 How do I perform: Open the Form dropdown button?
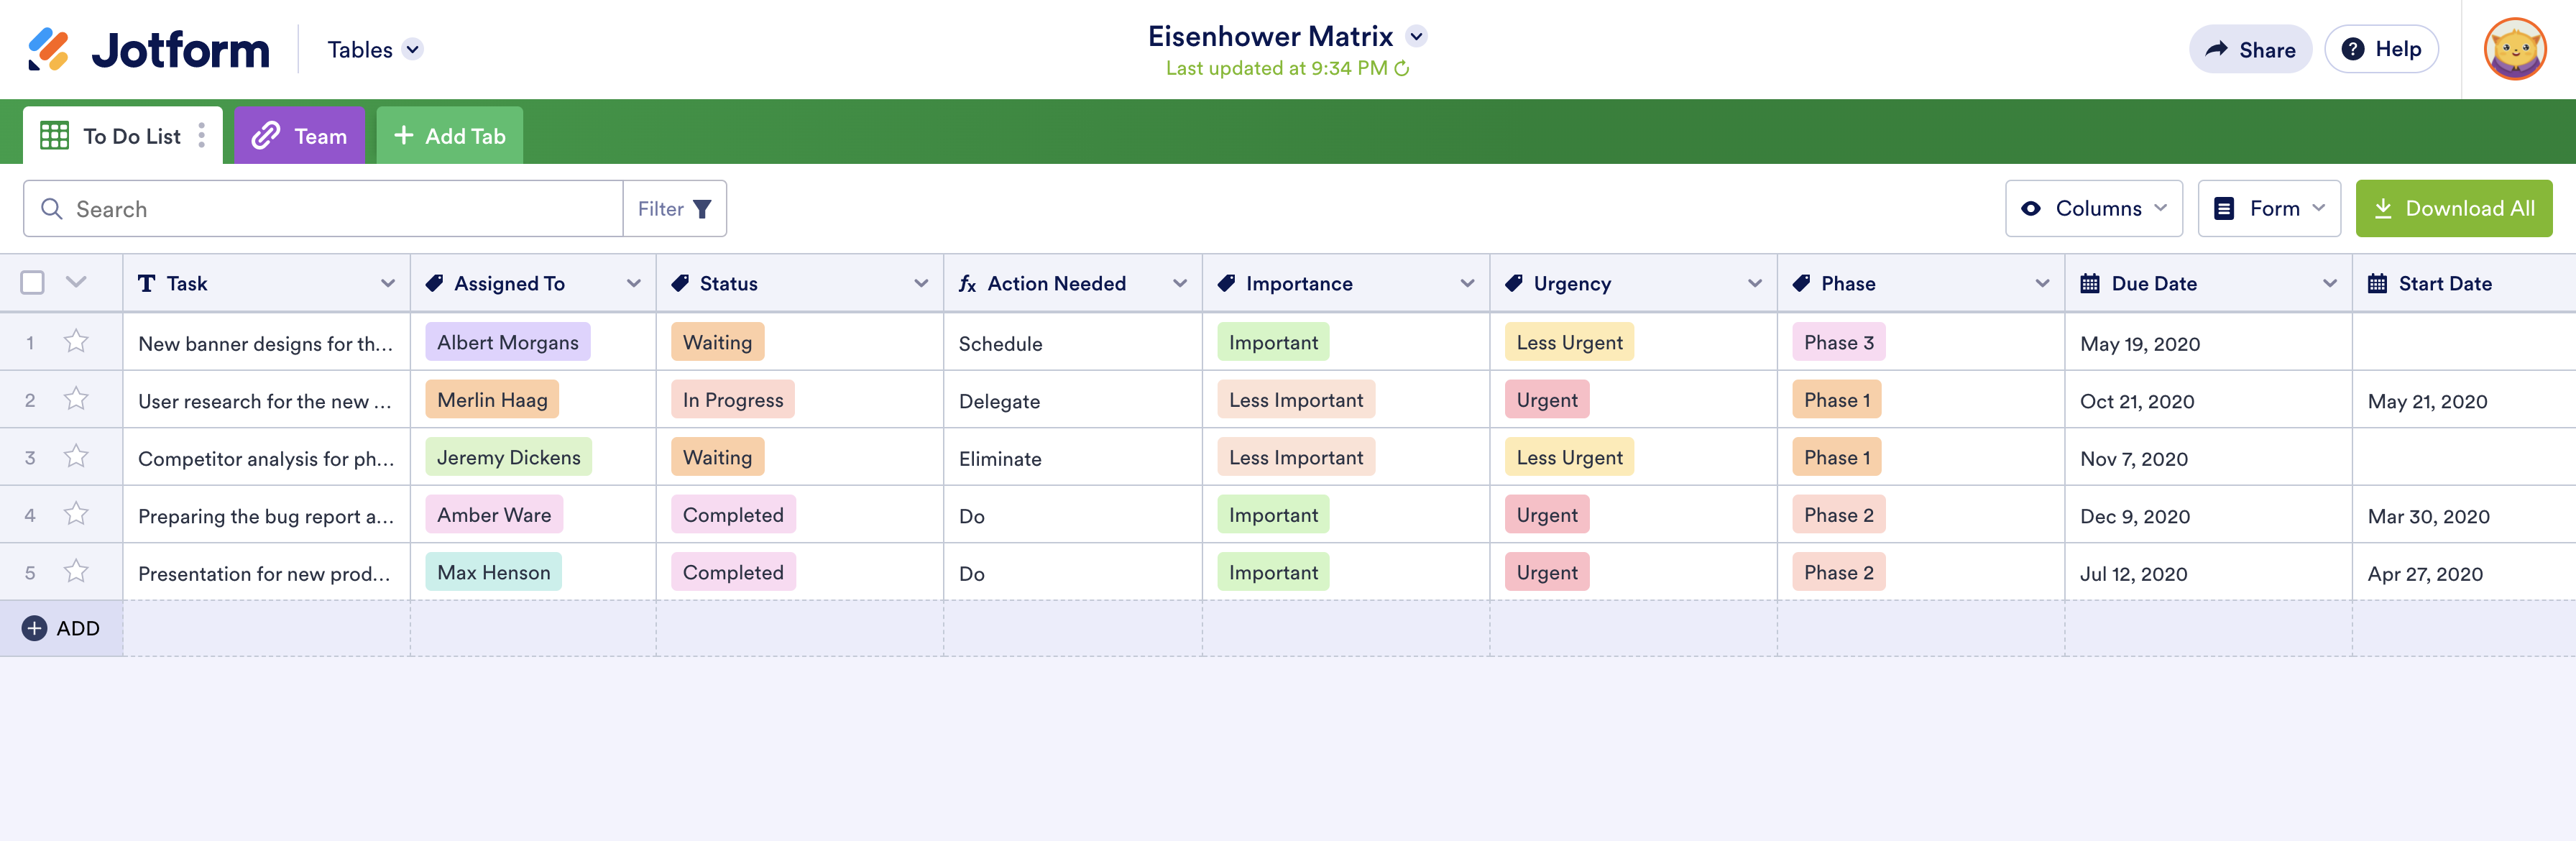pos(2268,209)
